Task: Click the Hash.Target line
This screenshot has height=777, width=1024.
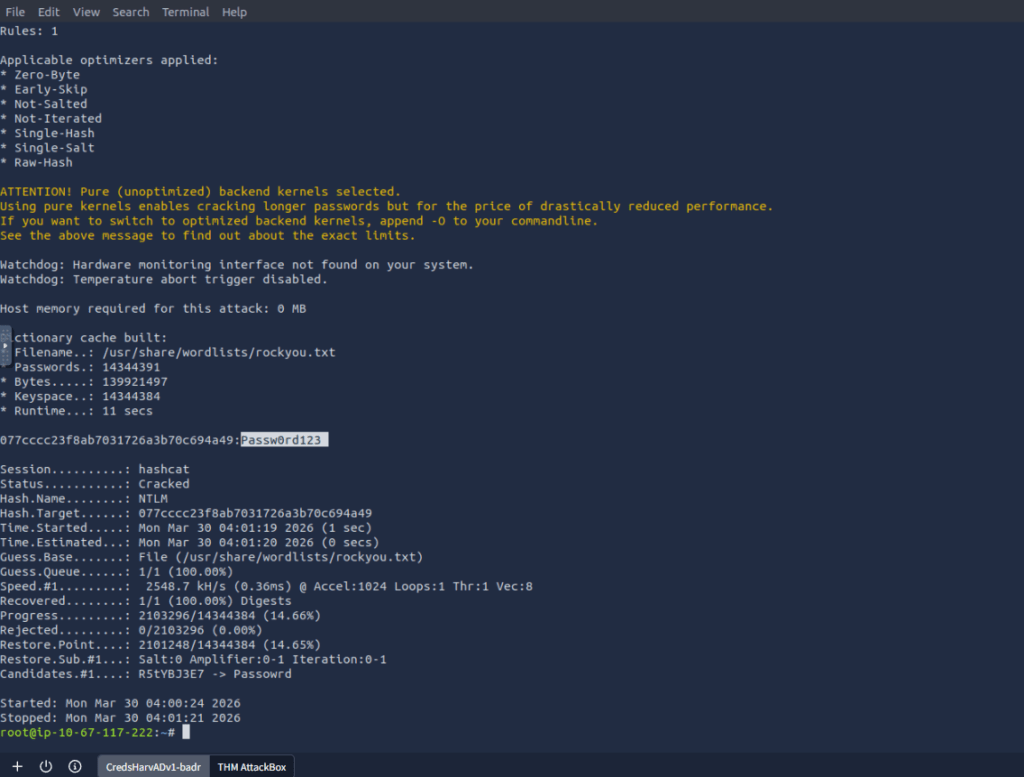Action: point(186,513)
